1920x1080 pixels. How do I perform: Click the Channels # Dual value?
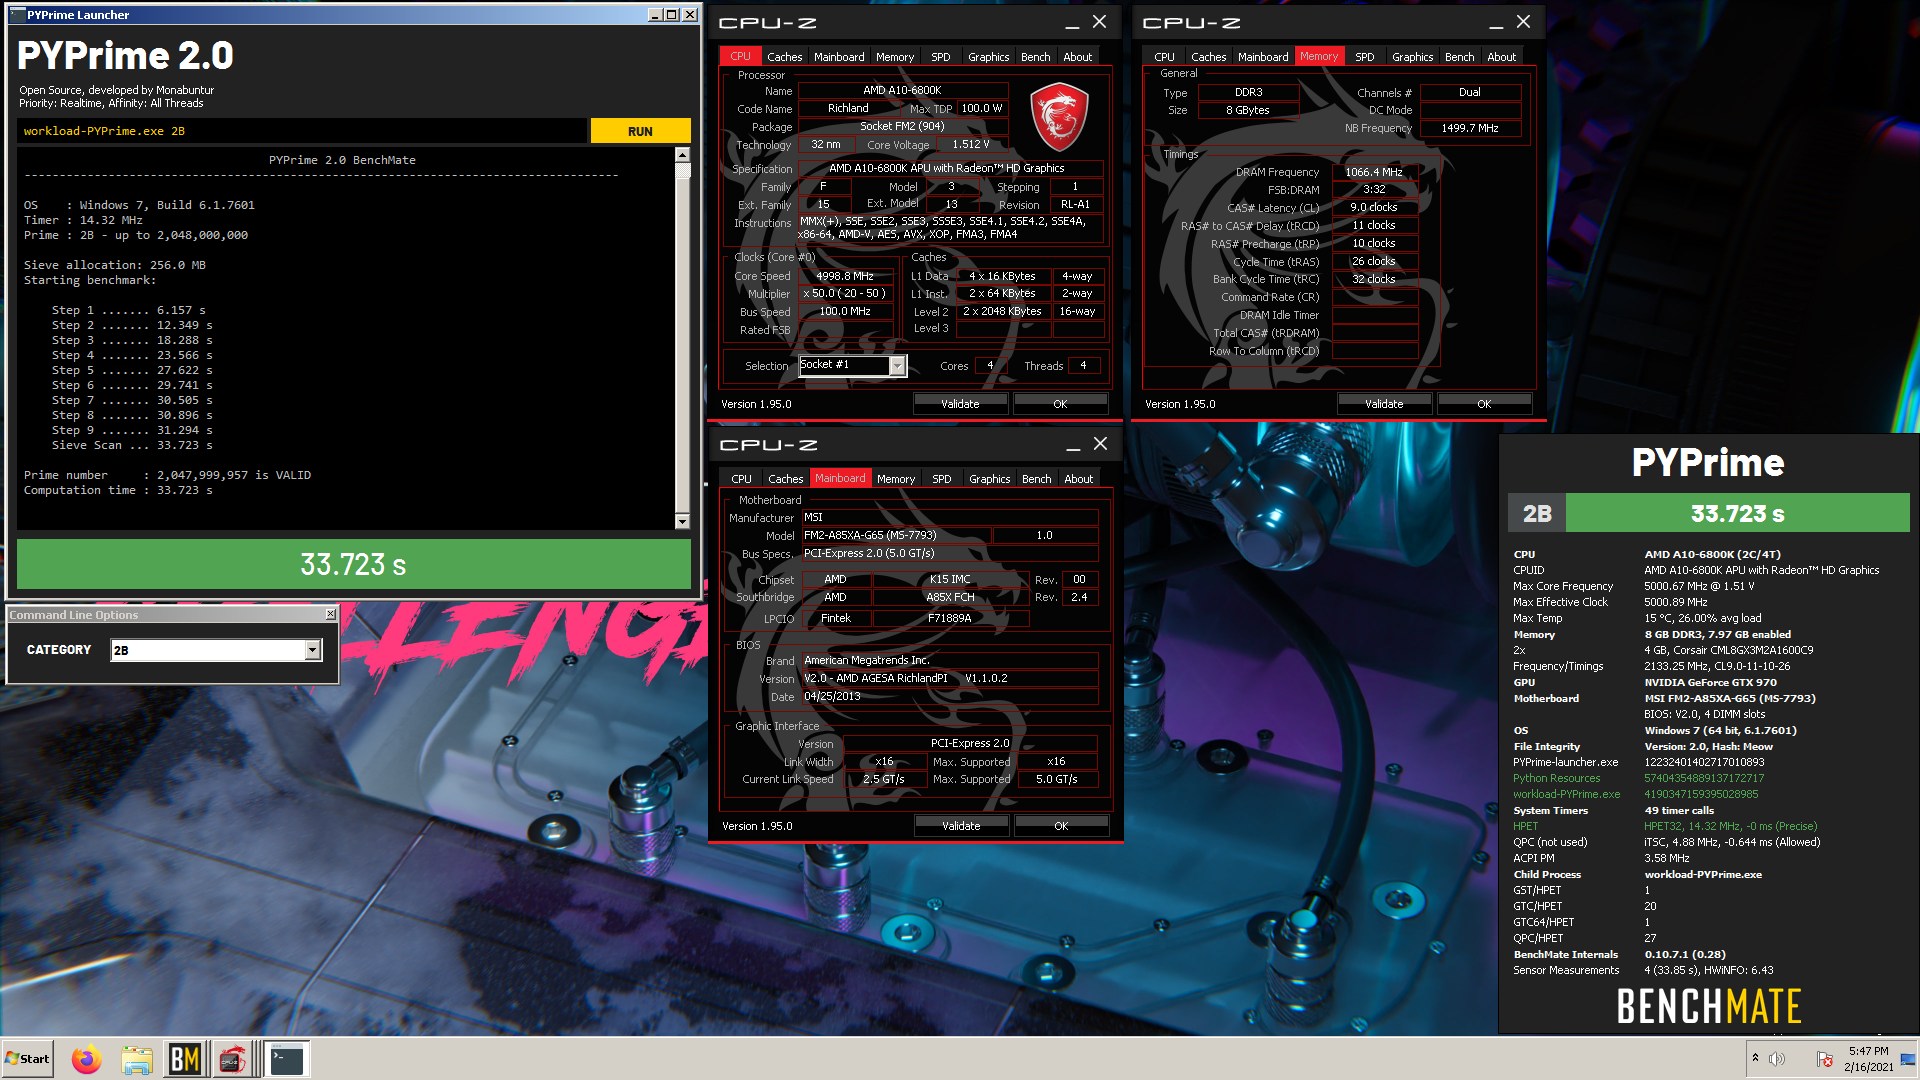point(1469,92)
